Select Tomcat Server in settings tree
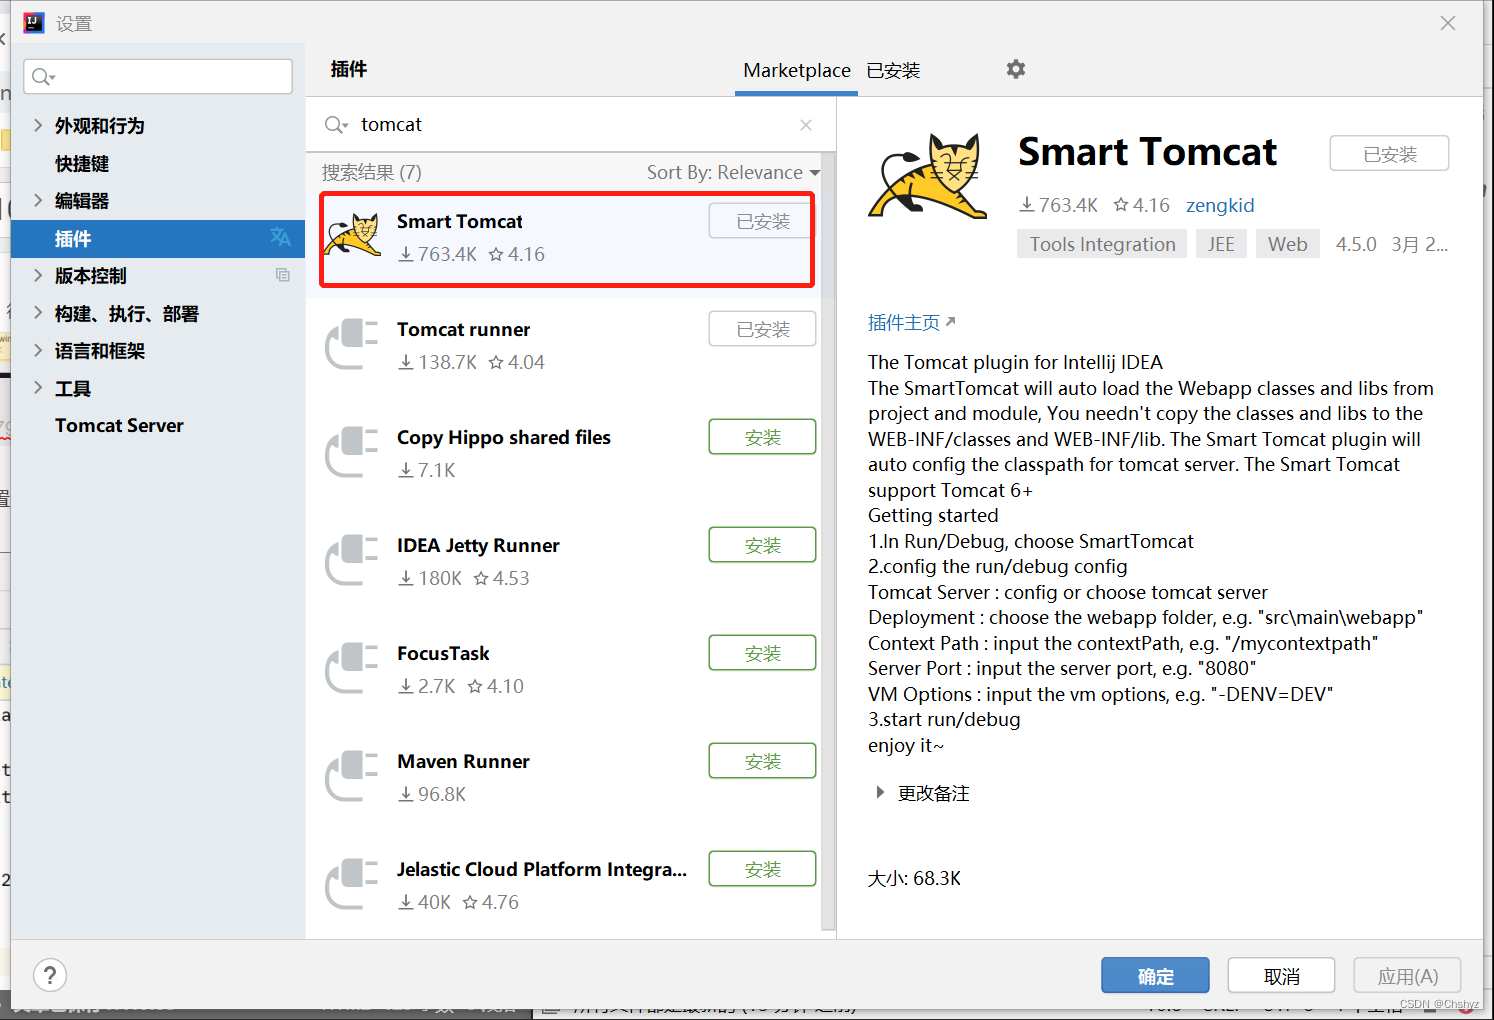The width and height of the screenshot is (1494, 1020). [x=119, y=425]
